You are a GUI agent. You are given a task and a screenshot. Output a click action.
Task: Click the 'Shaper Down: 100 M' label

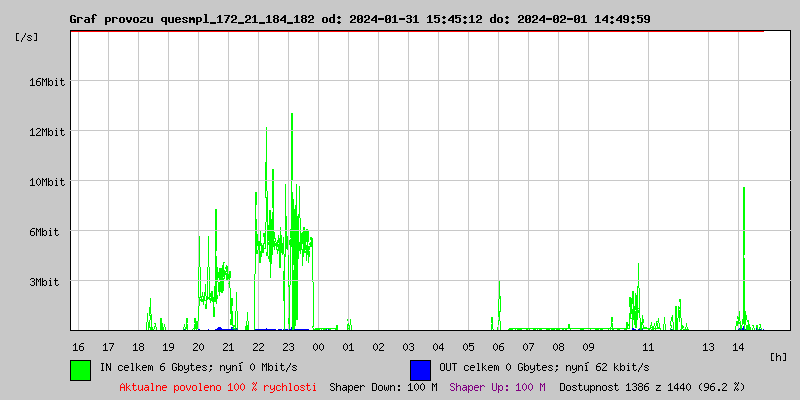[383, 387]
